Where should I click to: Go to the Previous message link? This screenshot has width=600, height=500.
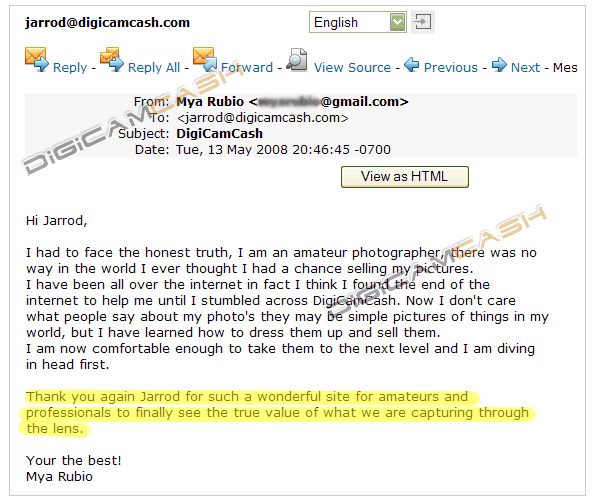pyautogui.click(x=451, y=68)
